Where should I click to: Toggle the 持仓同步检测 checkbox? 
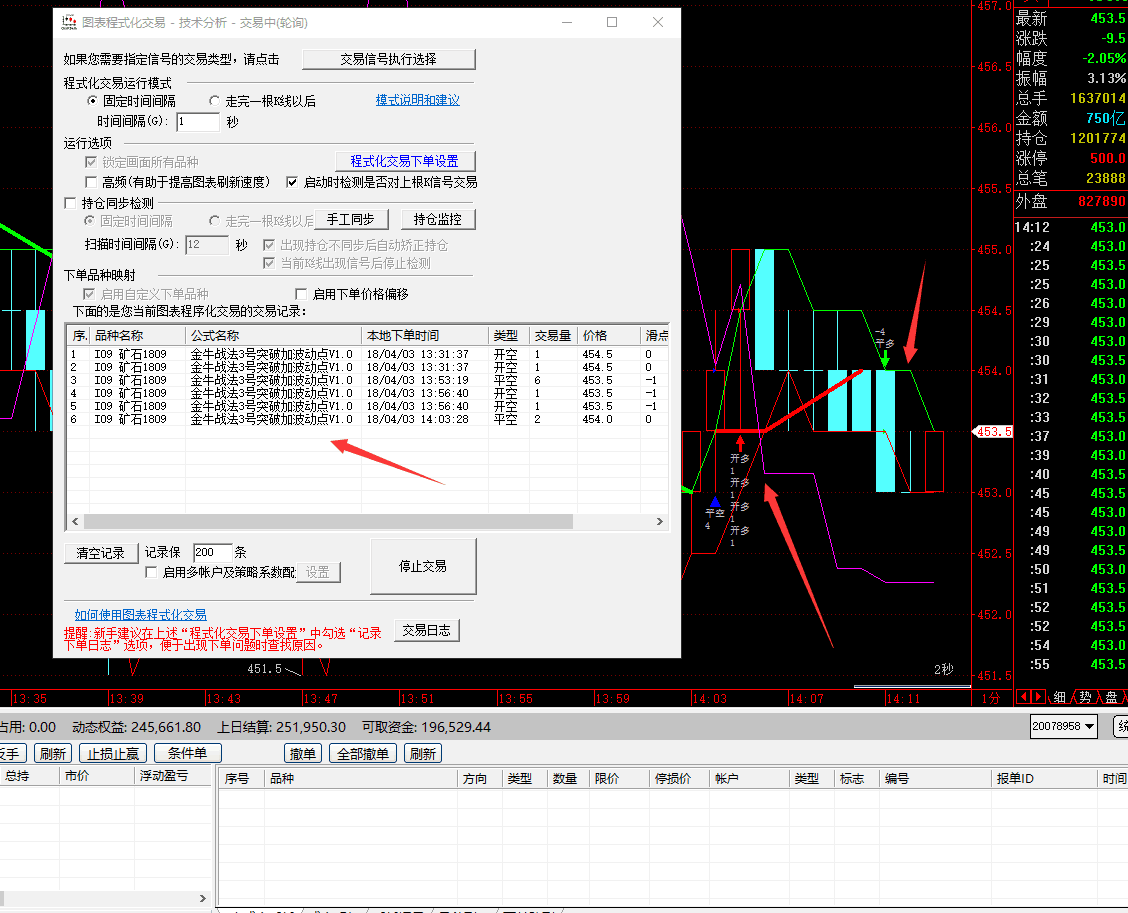[70, 203]
